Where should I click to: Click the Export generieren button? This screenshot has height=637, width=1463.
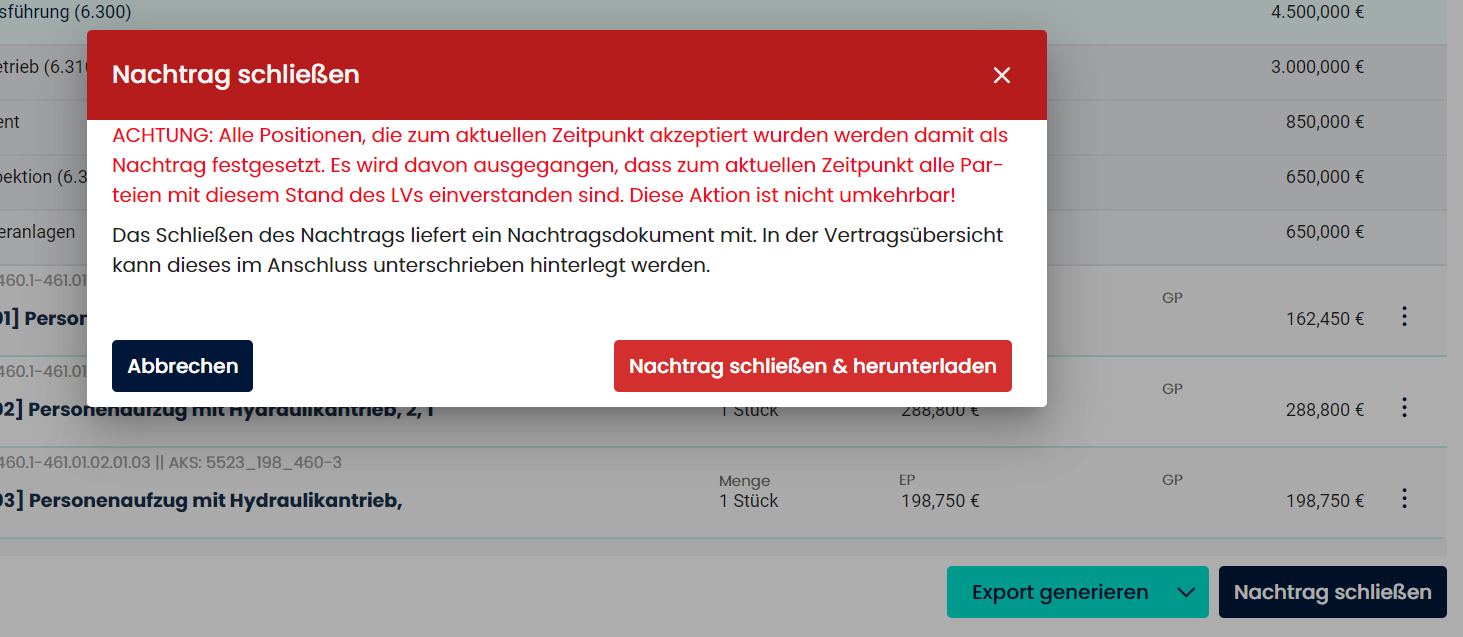coord(1059,592)
